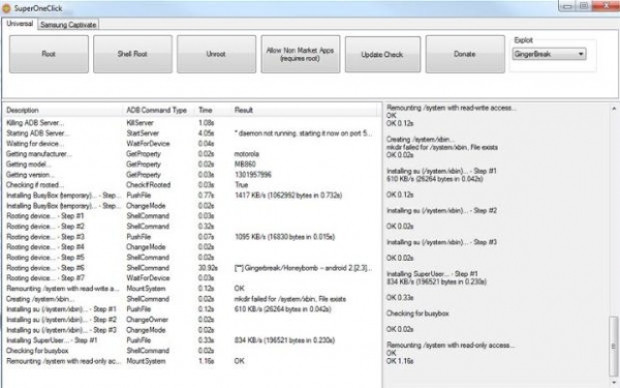The width and height of the screenshot is (620, 388).
Task: Select the Universal tab
Action: 19,24
